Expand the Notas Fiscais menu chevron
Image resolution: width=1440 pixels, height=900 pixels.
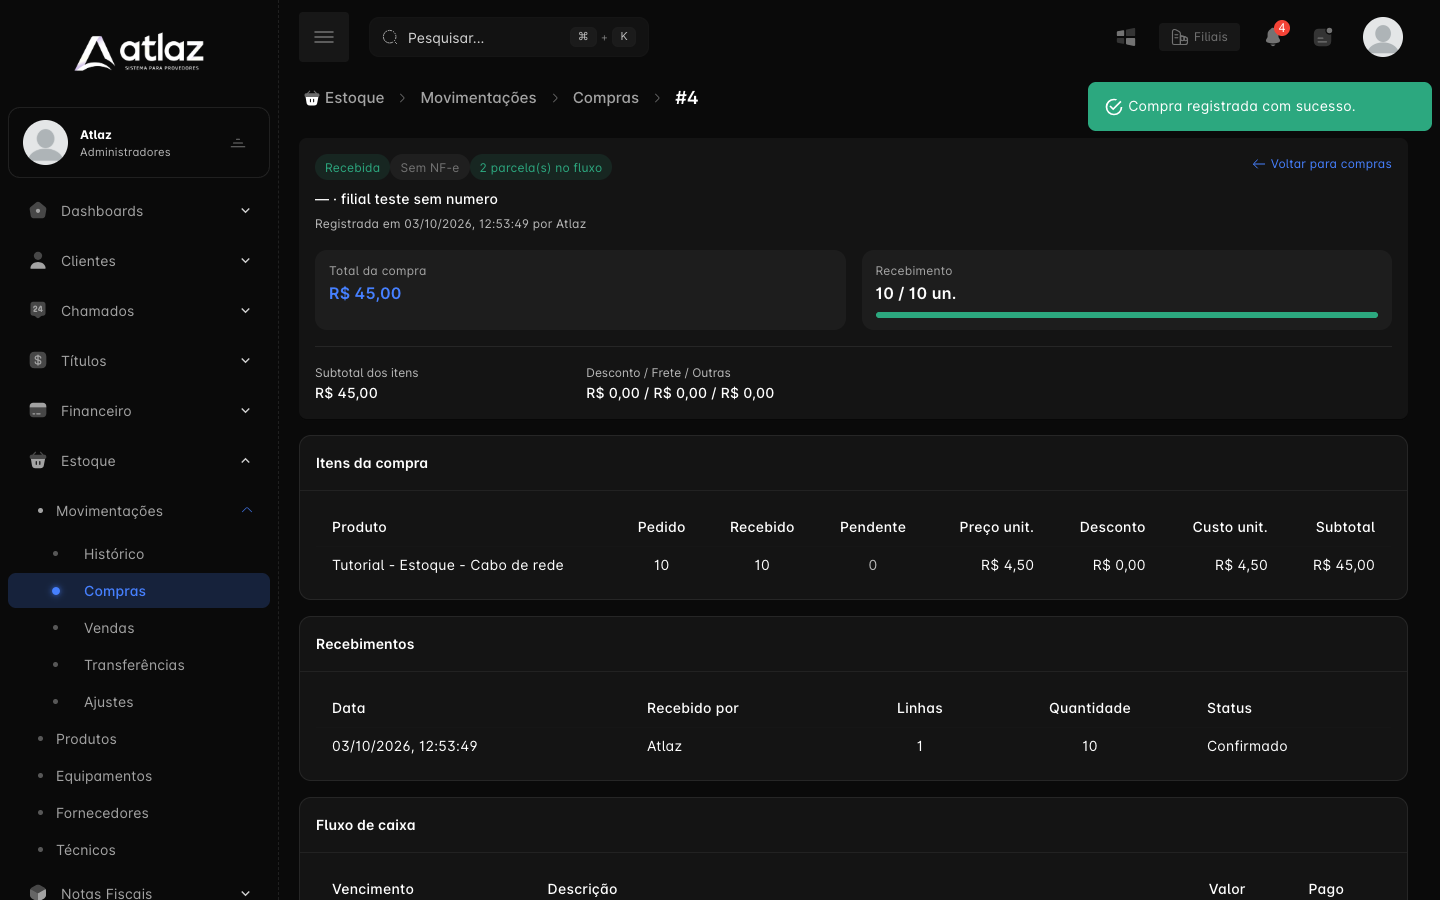pos(245,892)
